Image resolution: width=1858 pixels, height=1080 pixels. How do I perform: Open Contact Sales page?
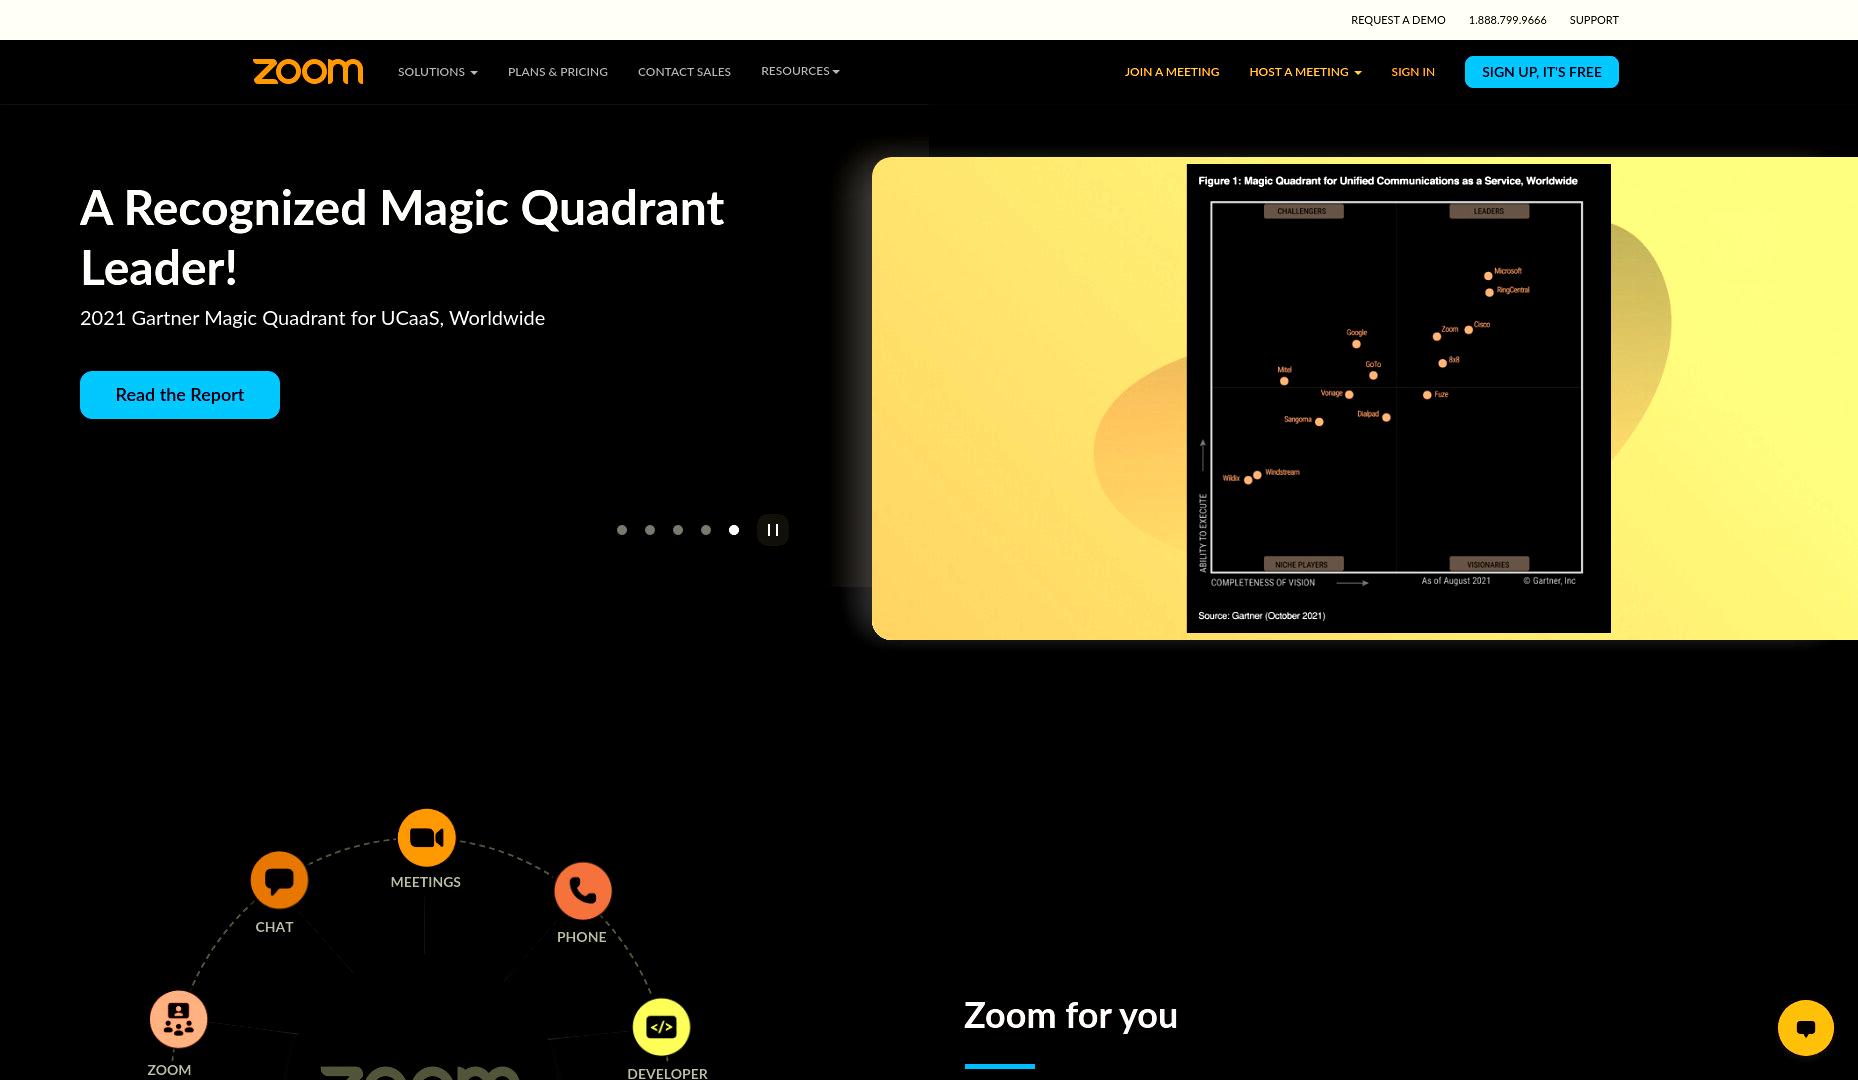684,72
